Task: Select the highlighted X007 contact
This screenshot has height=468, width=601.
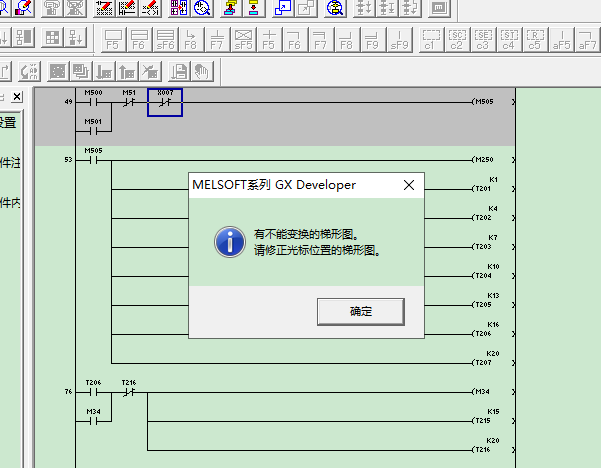Action: click(165, 102)
